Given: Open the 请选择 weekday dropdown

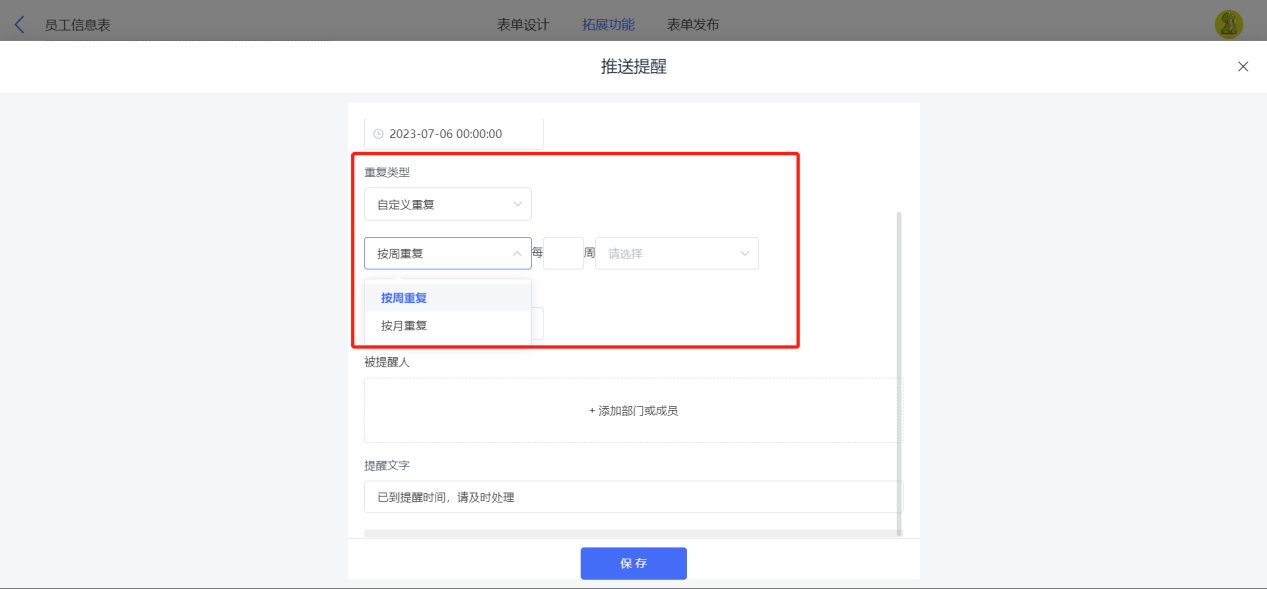Looking at the screenshot, I should tap(677, 254).
